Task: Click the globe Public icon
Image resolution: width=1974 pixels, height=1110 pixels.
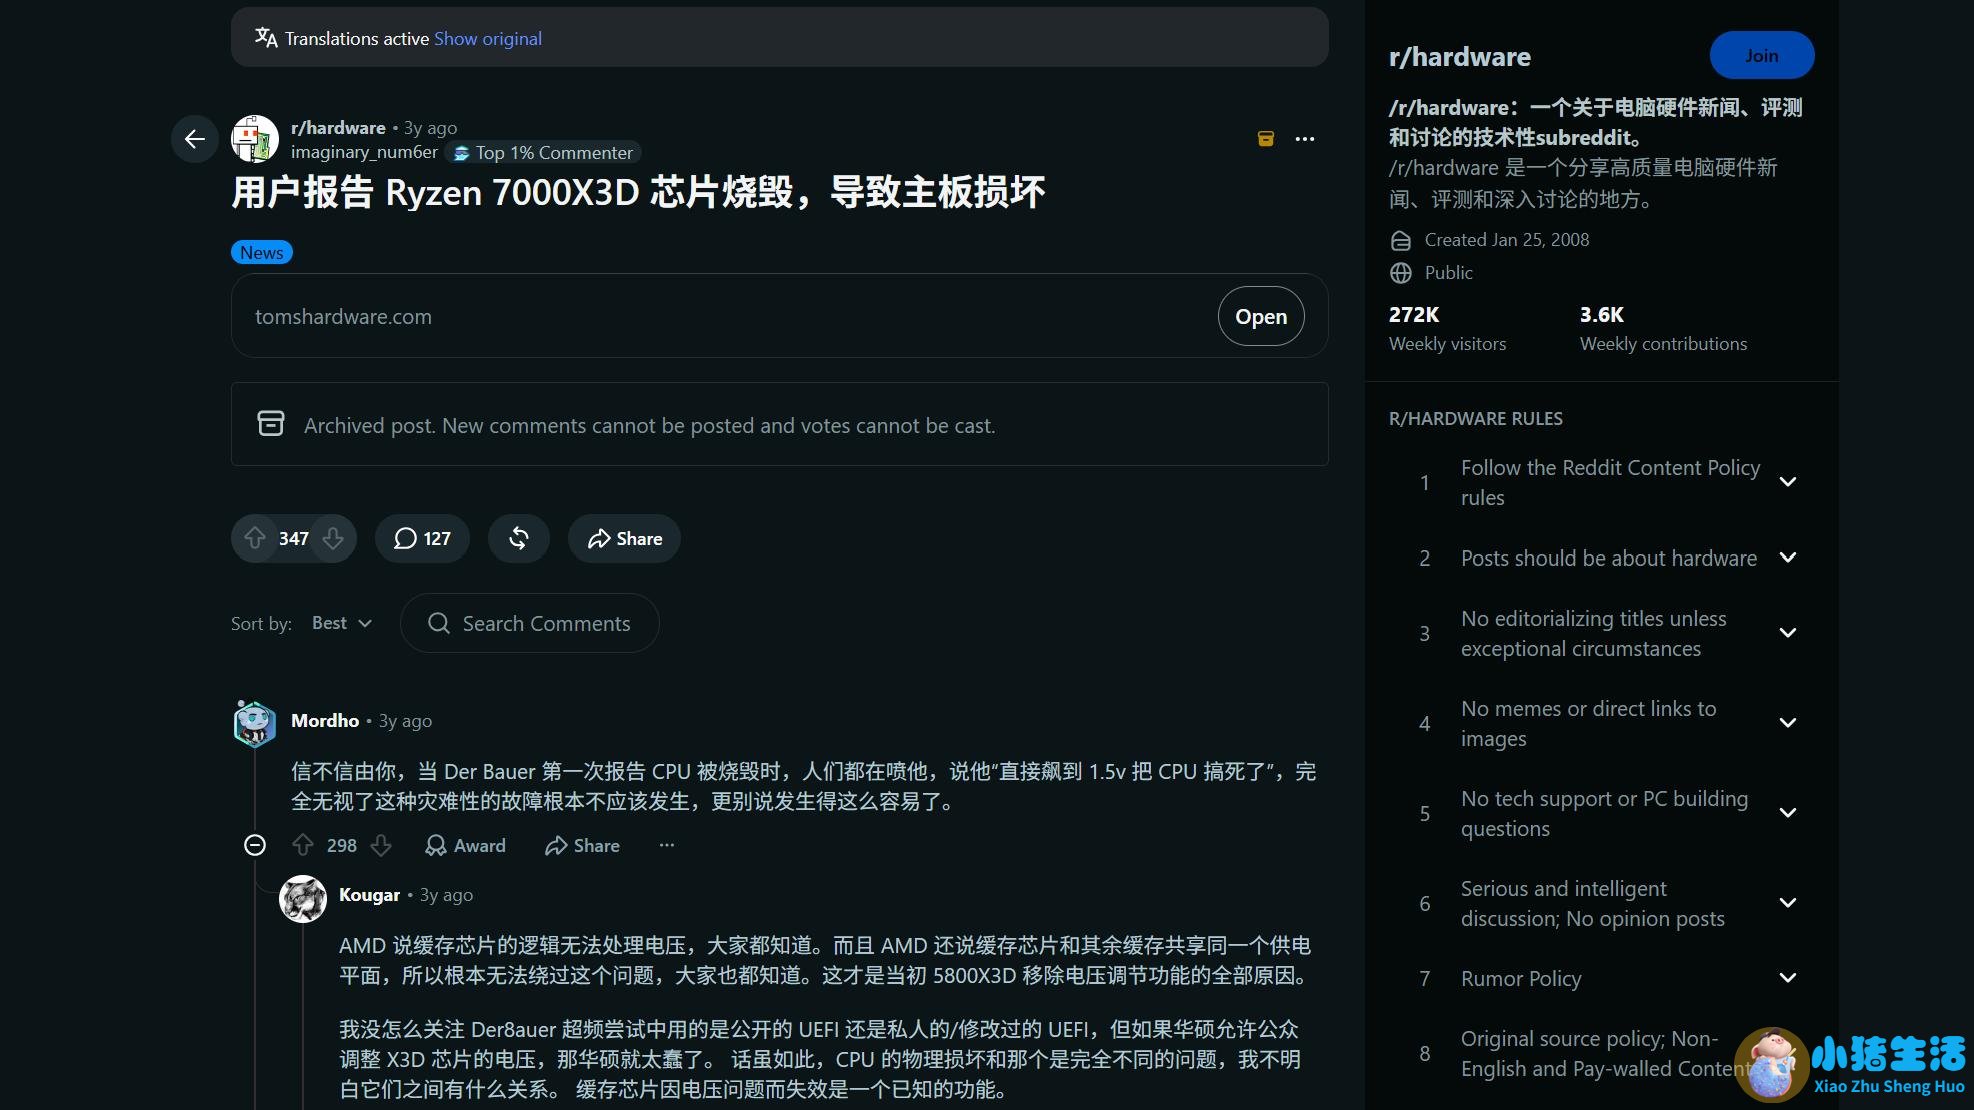Action: [1401, 273]
